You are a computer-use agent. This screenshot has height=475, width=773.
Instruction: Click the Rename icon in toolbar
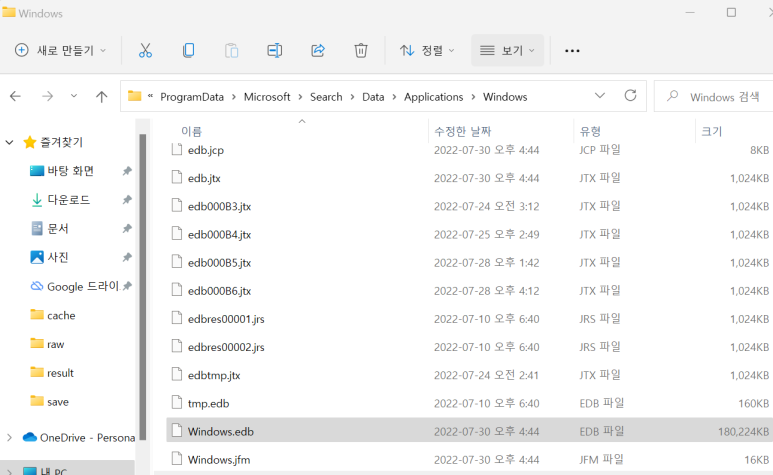coord(275,50)
